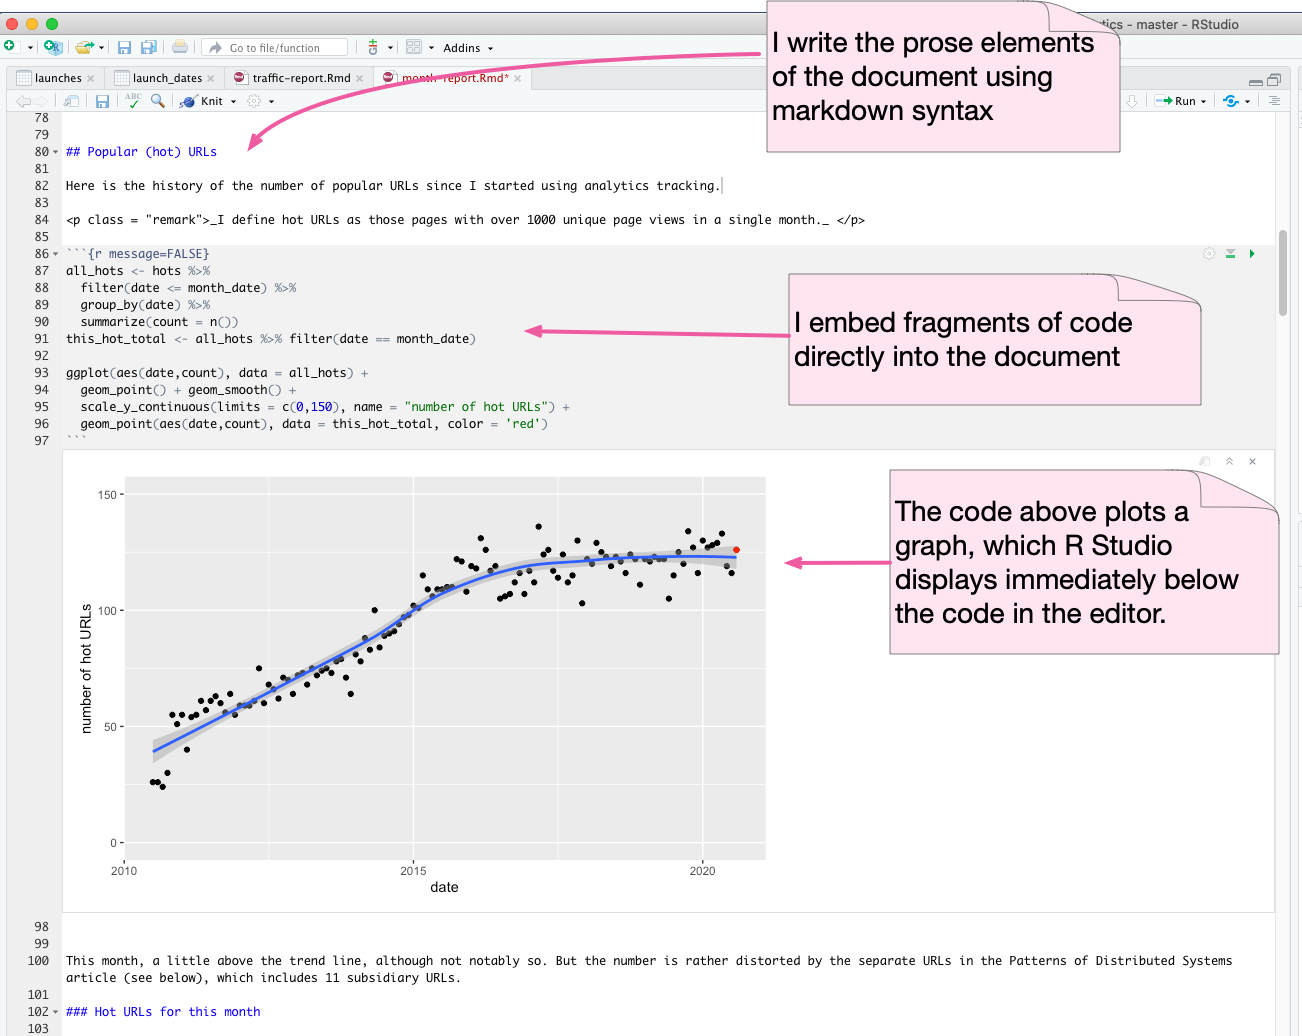Expand the Run dropdown arrow
This screenshot has width=1302, height=1036.
[x=1203, y=101]
